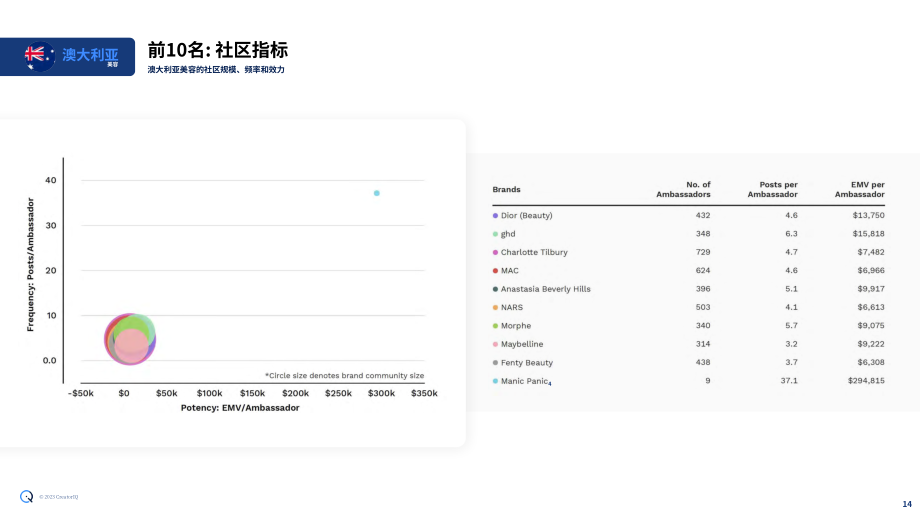920x518 pixels.
Task: Select the MAC brand name
Action: (509, 270)
